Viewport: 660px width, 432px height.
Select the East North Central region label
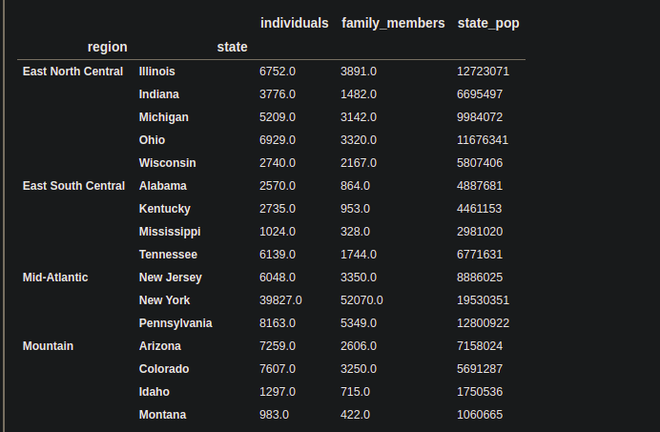coord(73,72)
